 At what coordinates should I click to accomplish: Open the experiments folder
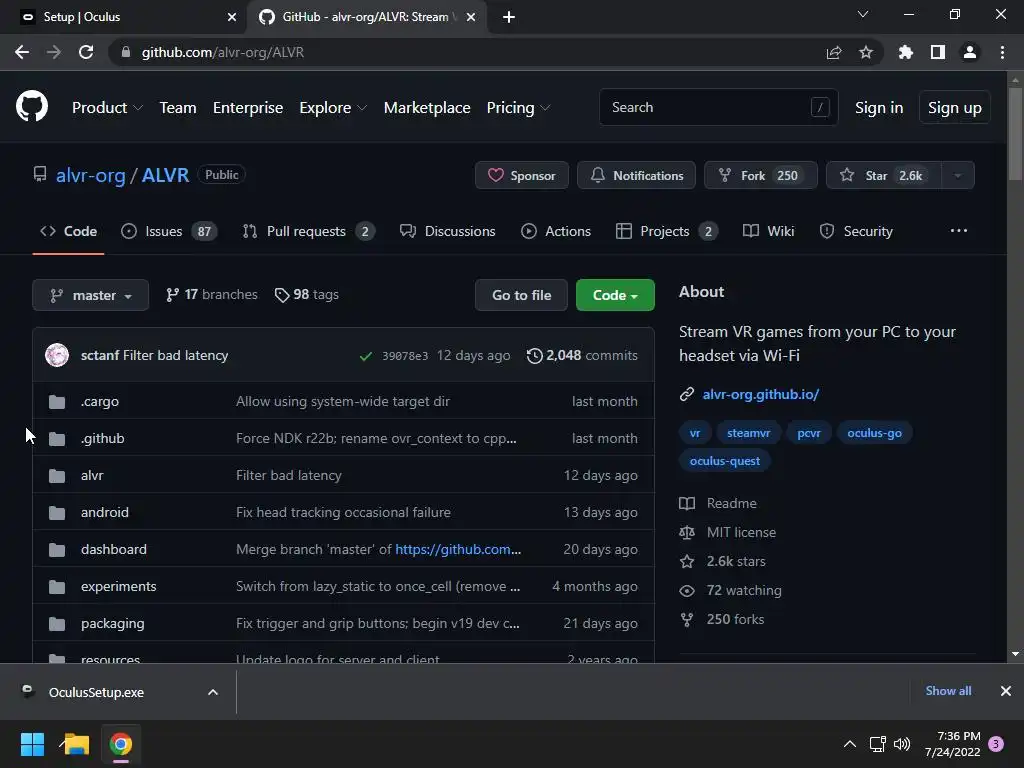[119, 586]
